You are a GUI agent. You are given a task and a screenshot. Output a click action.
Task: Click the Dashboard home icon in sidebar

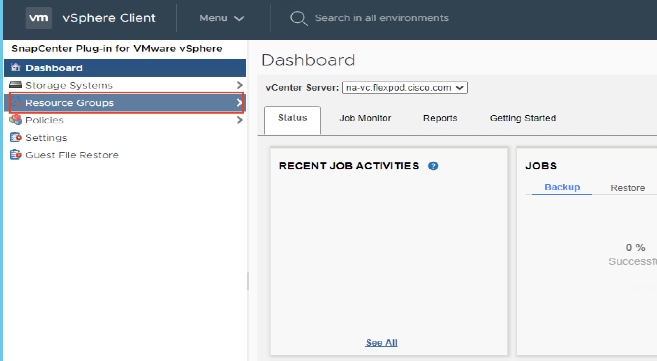click(16, 67)
